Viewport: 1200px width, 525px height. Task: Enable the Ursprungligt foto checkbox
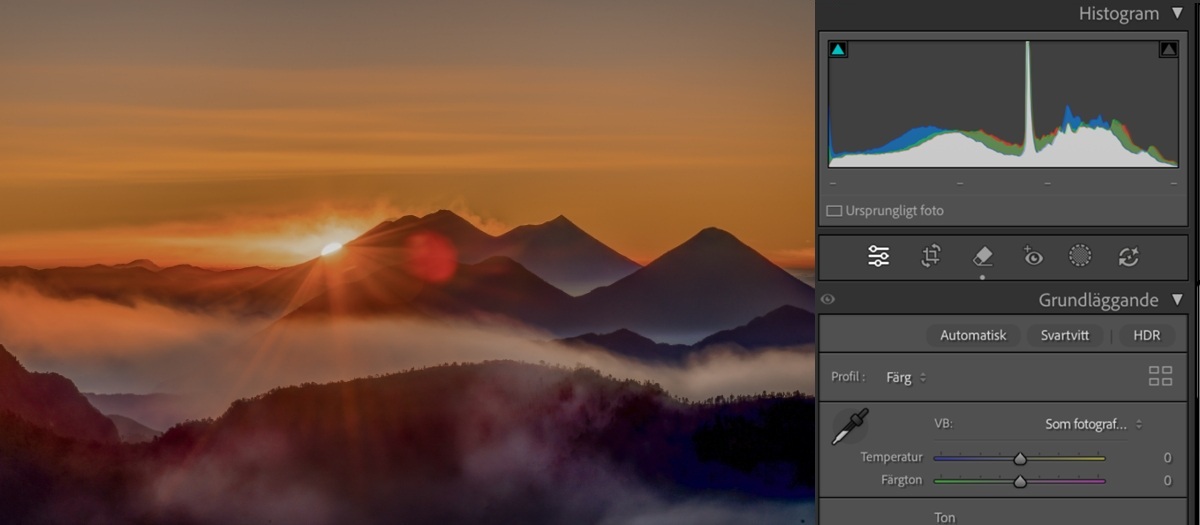tap(834, 211)
